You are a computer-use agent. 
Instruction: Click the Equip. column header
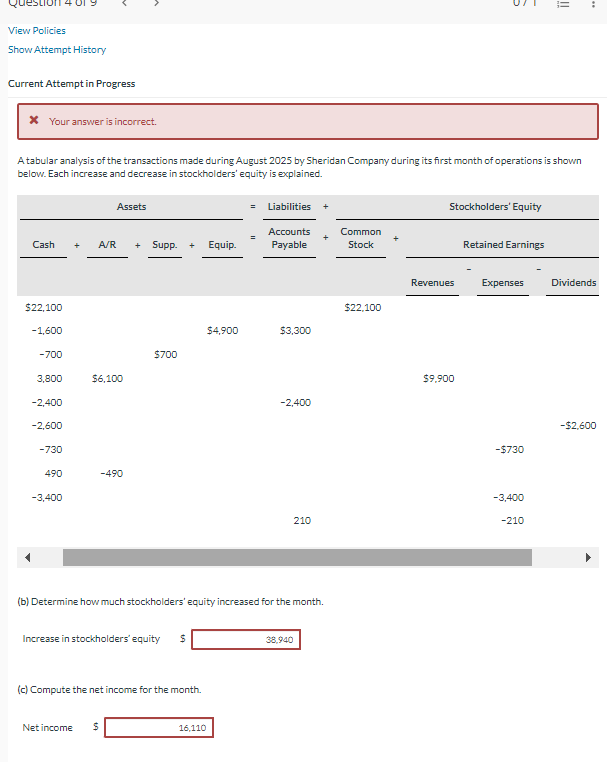pyautogui.click(x=222, y=244)
